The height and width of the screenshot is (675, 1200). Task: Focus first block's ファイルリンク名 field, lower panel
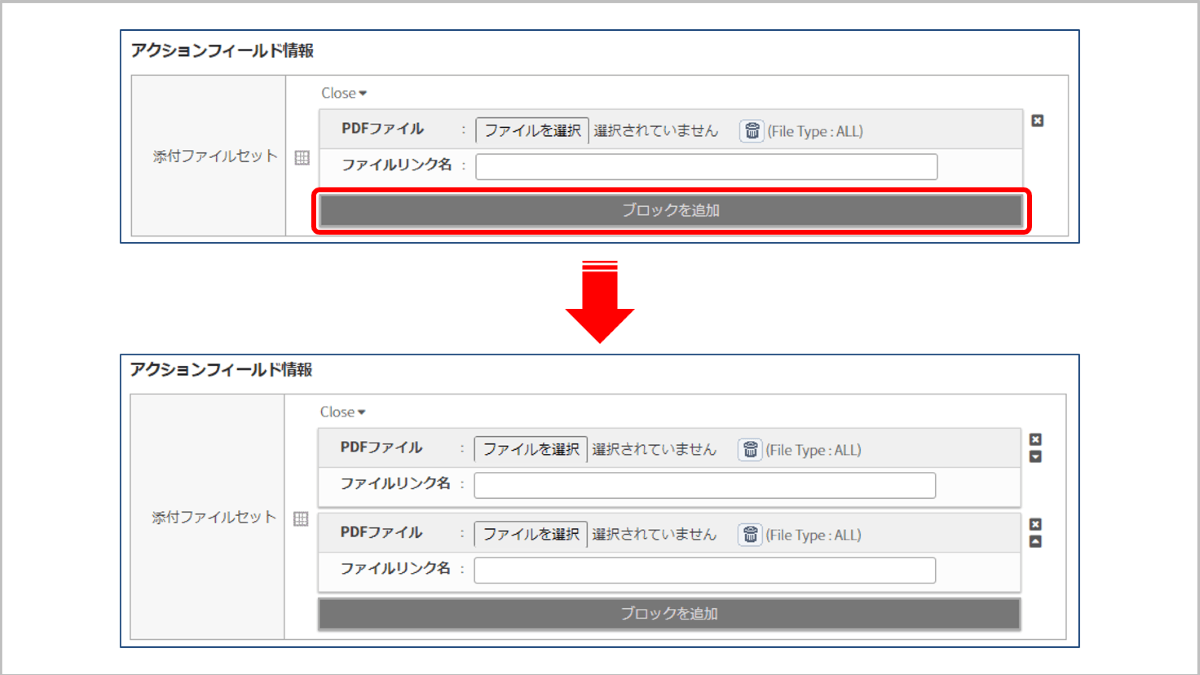[x=704, y=485]
